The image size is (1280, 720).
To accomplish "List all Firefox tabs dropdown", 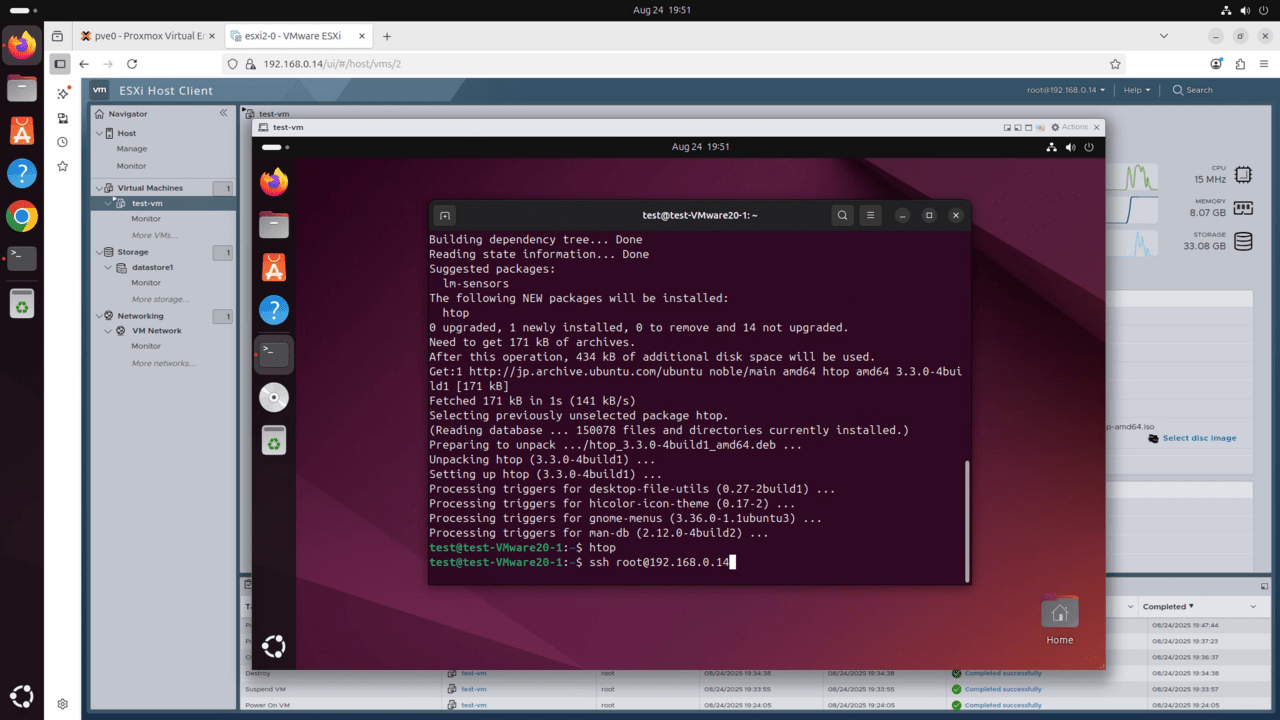I will point(1164,36).
